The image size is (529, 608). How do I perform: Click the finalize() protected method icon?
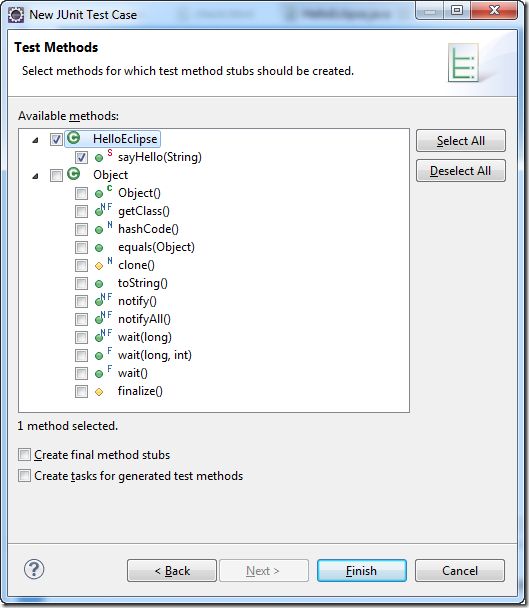[x=99, y=392]
